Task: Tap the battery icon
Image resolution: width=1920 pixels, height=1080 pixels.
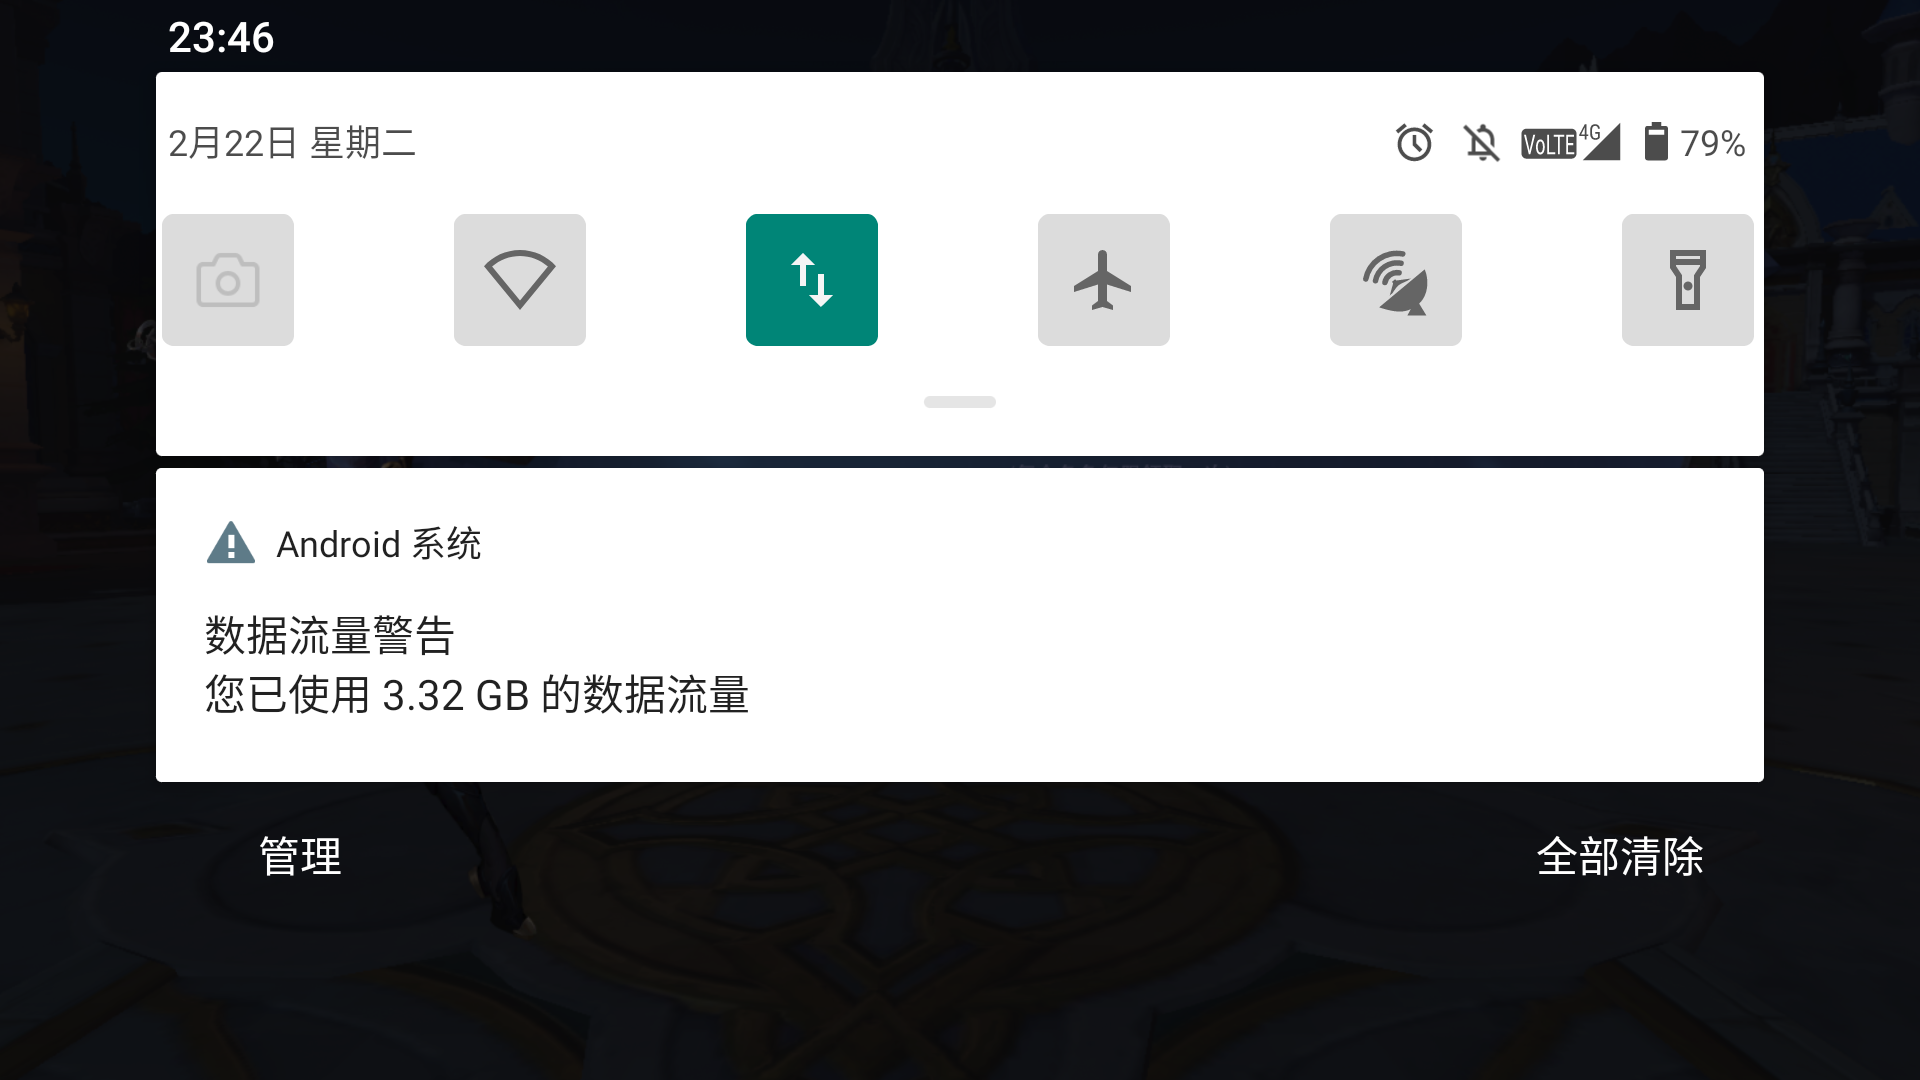Action: pyautogui.click(x=1656, y=142)
